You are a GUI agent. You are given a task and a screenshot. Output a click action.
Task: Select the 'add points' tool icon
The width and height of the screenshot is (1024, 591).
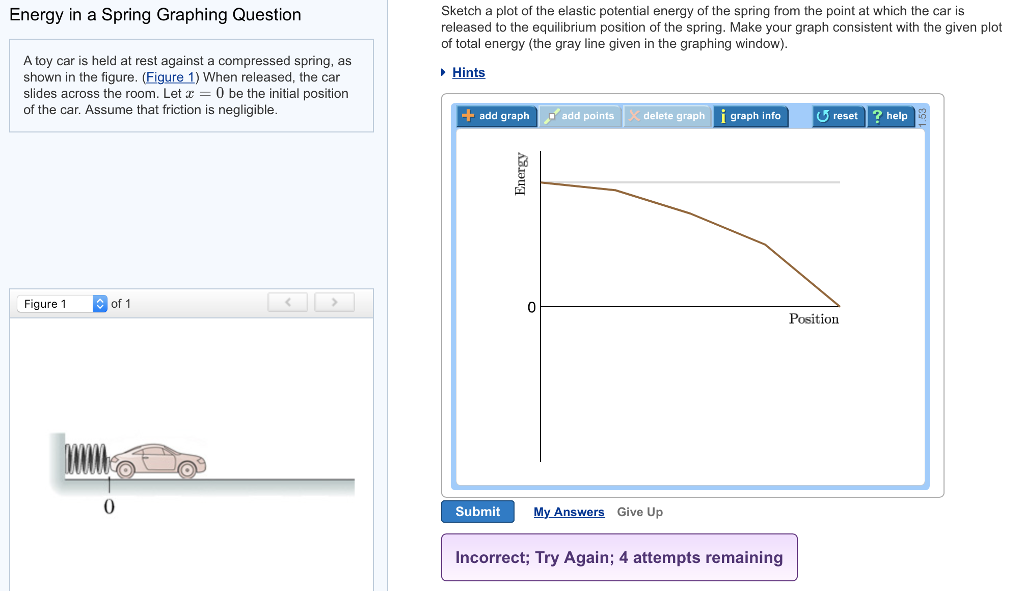[x=552, y=115]
